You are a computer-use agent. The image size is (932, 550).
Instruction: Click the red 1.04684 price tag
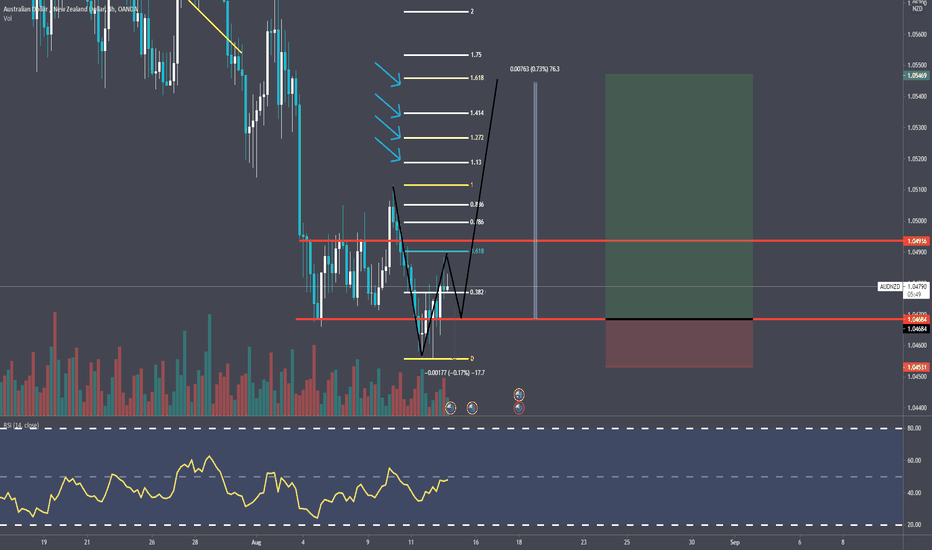pos(916,320)
